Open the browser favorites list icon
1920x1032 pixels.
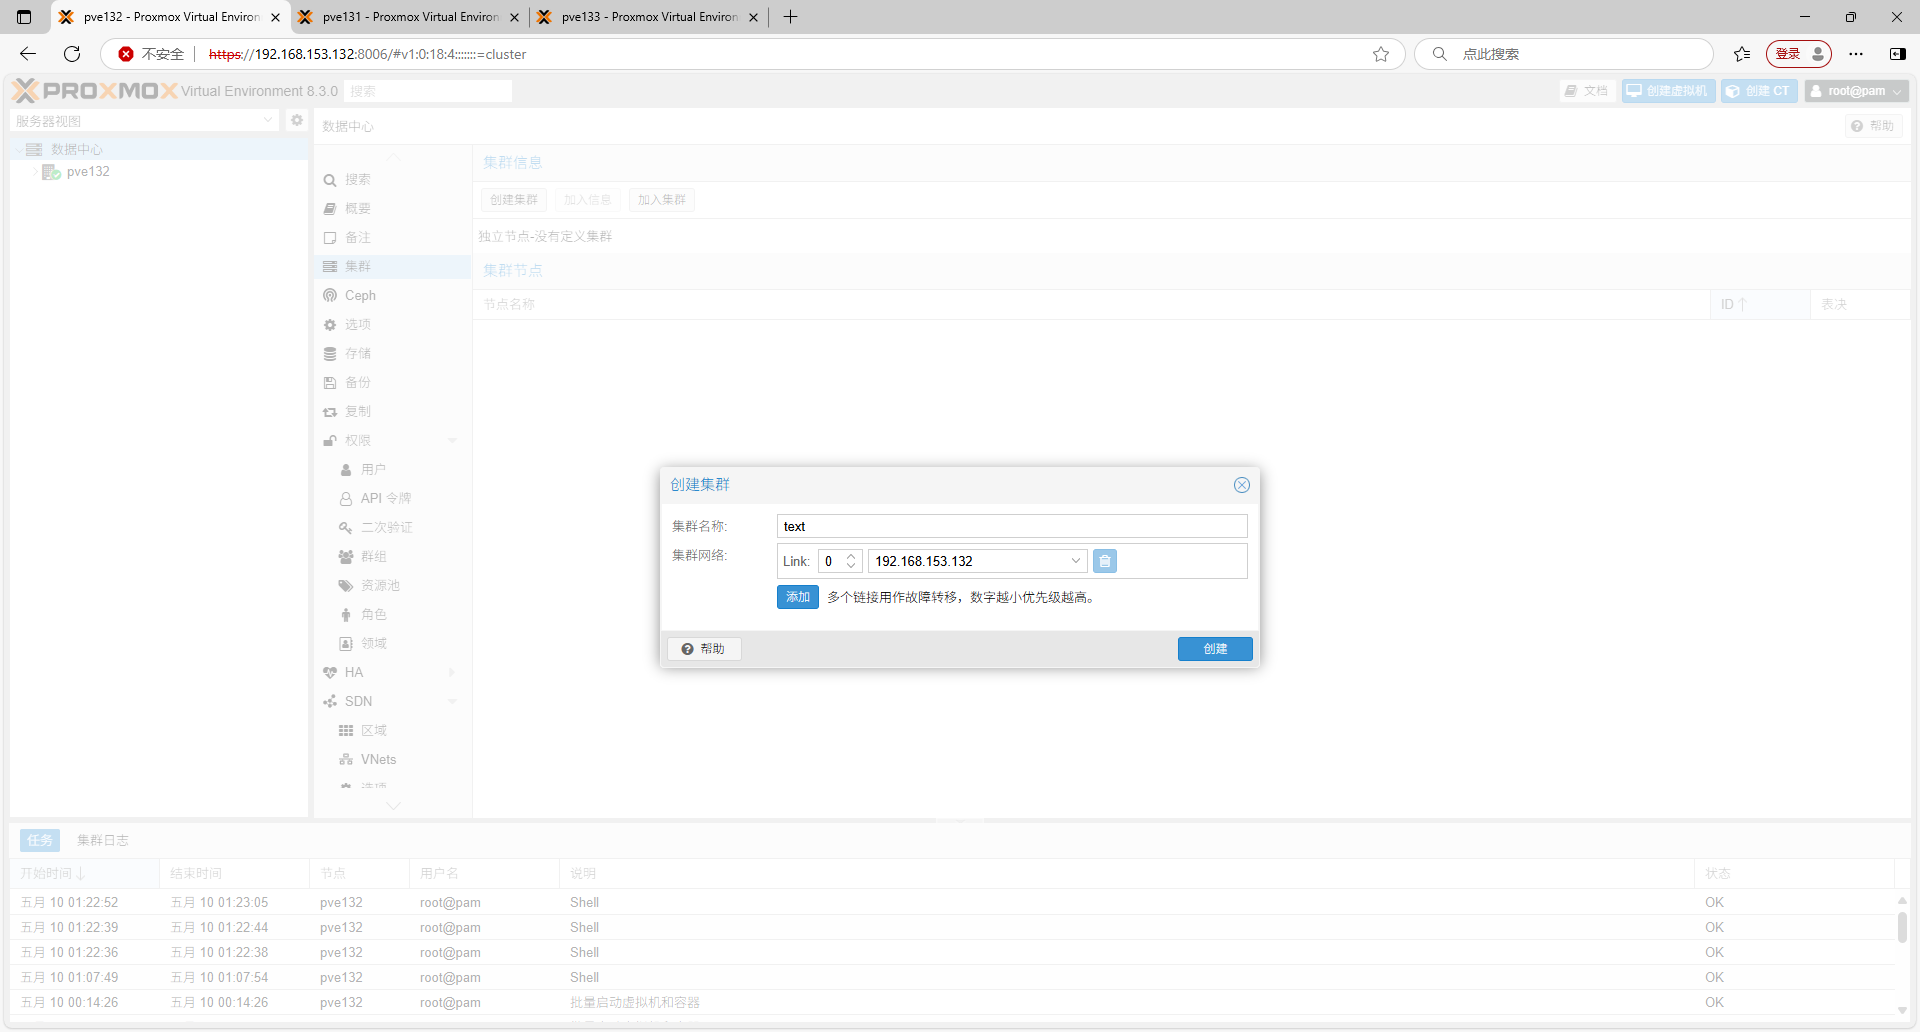[x=1742, y=54]
